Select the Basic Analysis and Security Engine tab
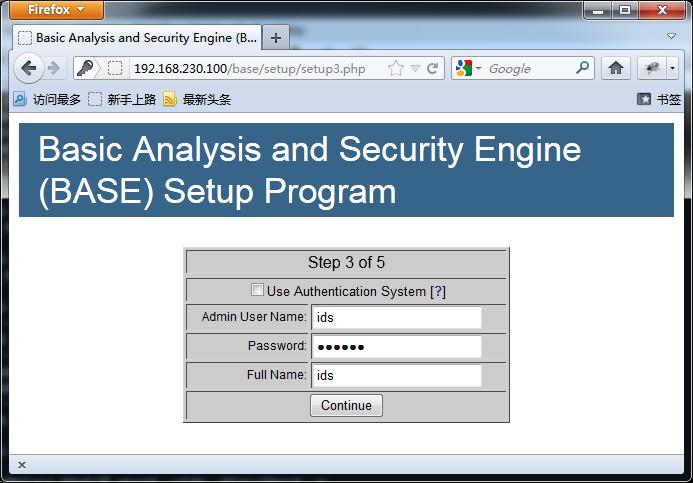Screen dimensions: 693x483 (137, 38)
